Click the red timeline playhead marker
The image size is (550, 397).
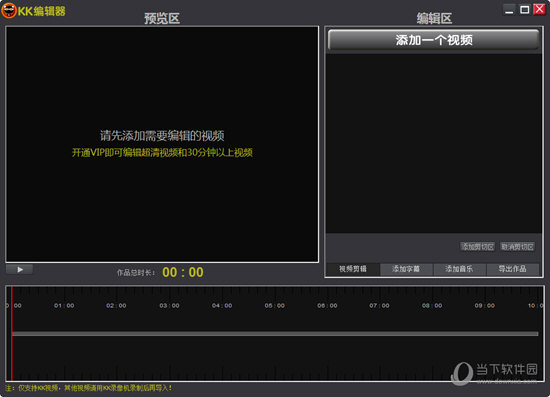(12, 333)
